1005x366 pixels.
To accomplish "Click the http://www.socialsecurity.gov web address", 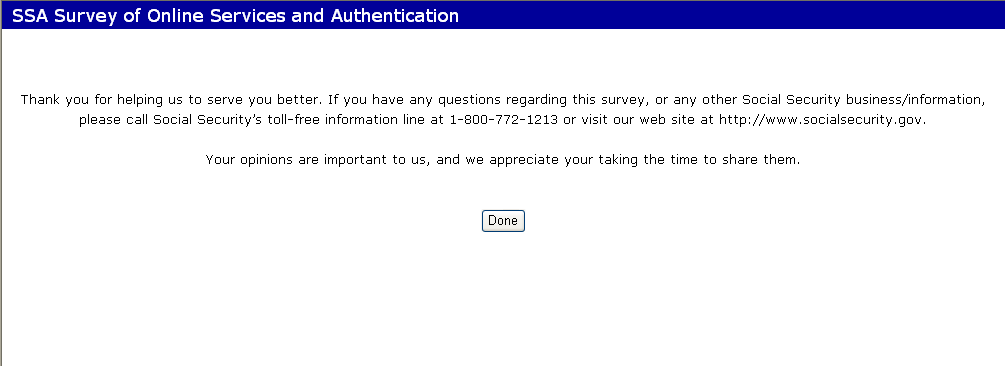I will (x=820, y=120).
